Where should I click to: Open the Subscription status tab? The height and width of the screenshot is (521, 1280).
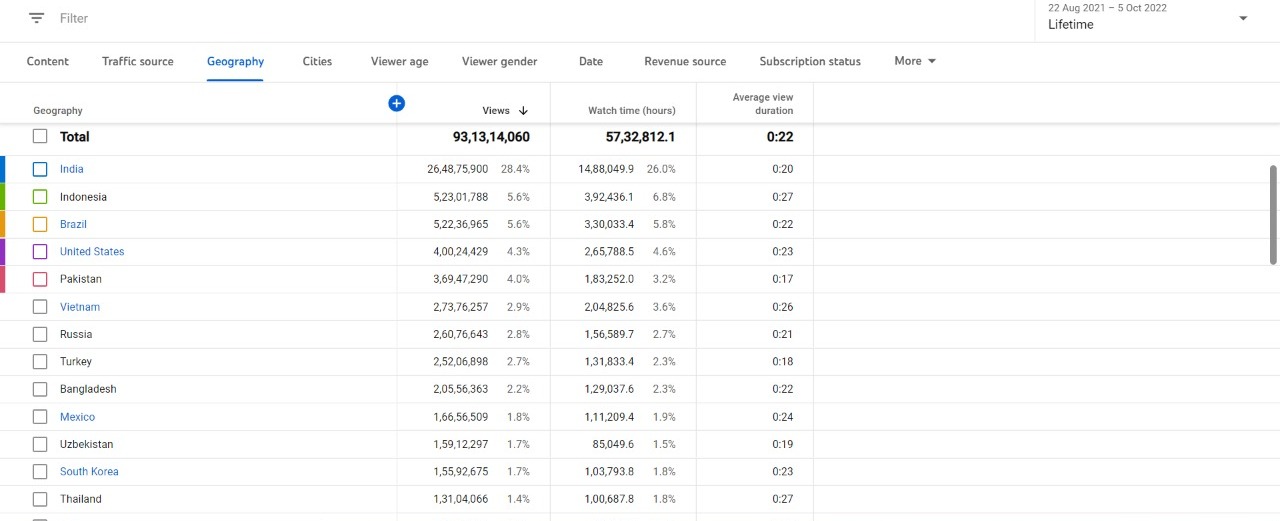coord(810,61)
